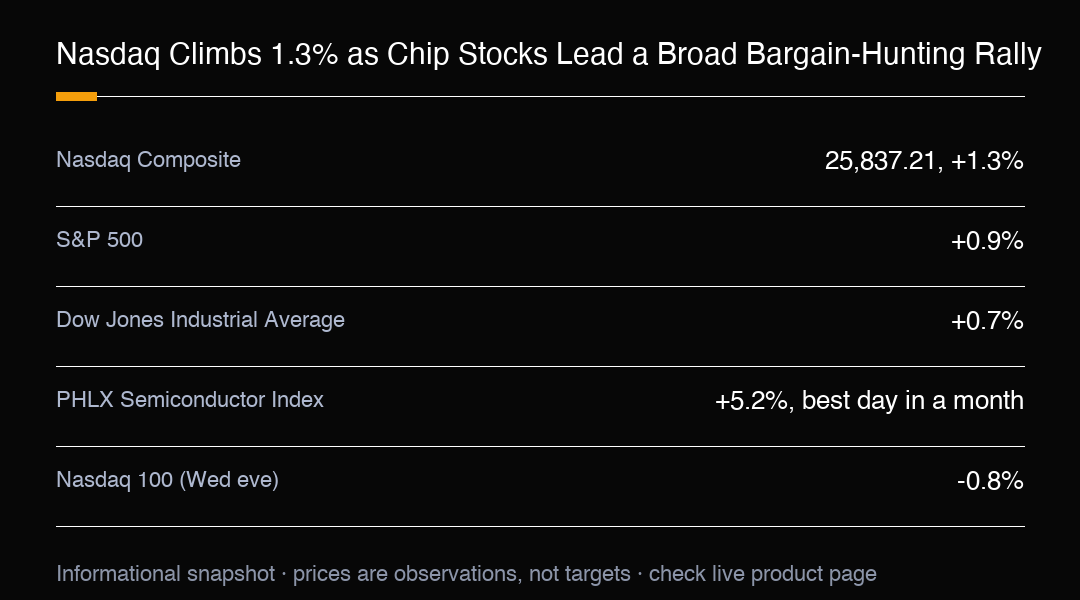The width and height of the screenshot is (1080, 600).
Task: Select the Nasdaq 100 -0.8% value
Action: pyautogui.click(x=990, y=480)
